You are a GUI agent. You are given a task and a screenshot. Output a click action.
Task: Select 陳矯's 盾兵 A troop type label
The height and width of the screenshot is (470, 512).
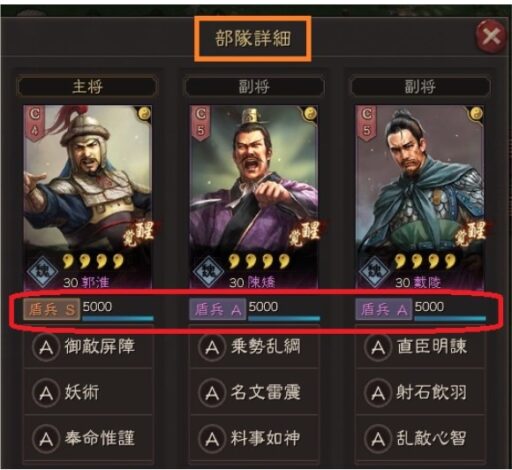218,310
